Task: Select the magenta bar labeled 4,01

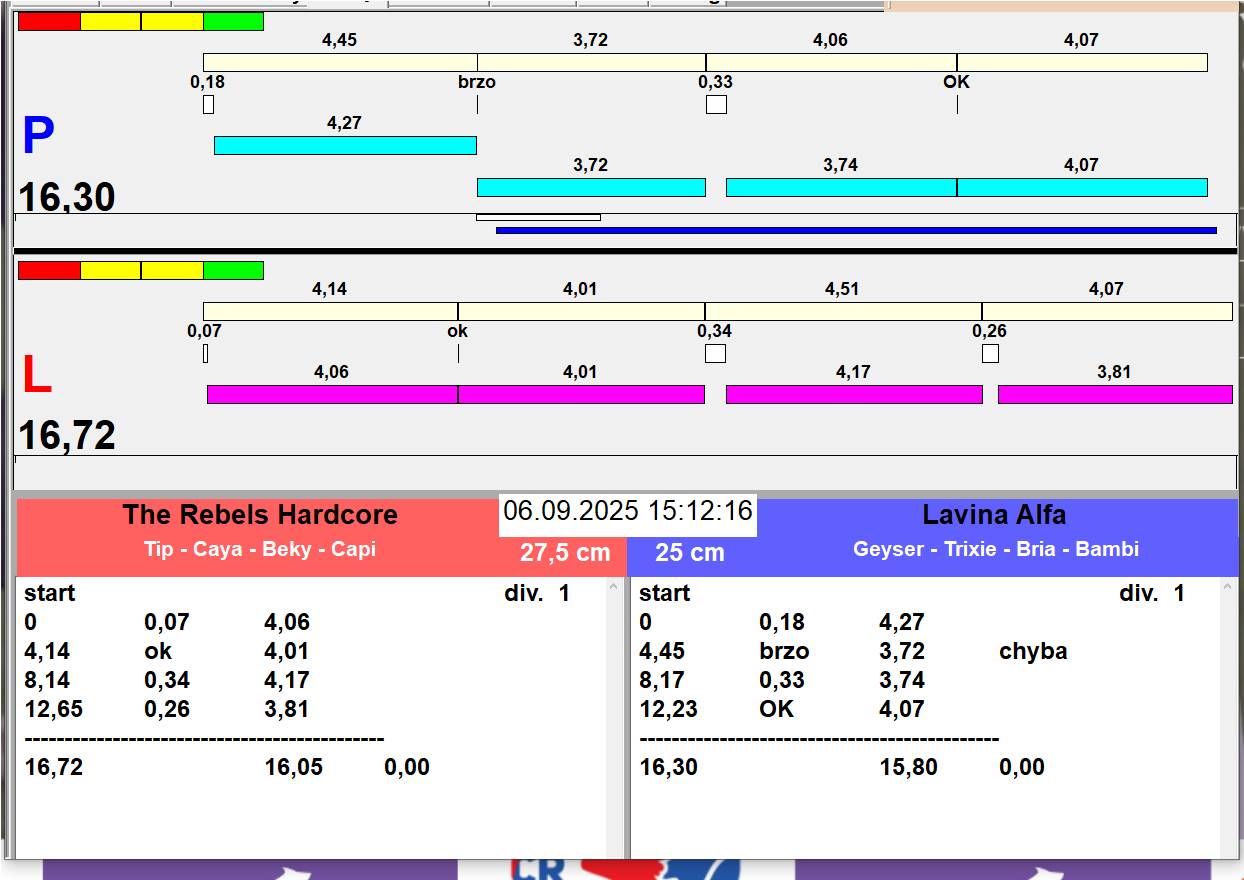Action: [581, 395]
